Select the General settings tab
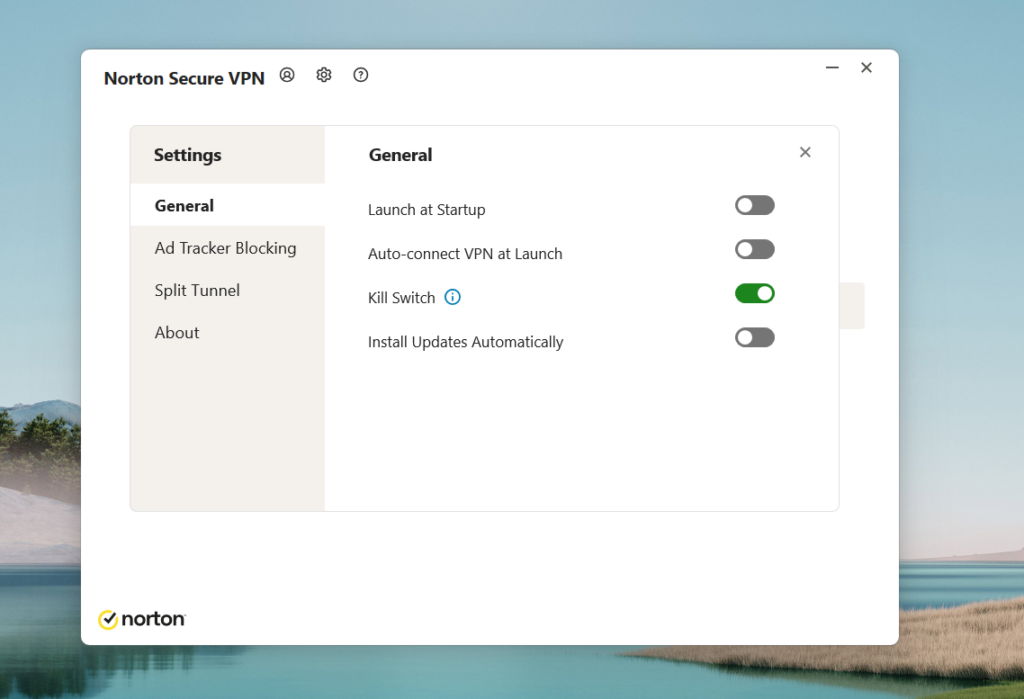Screen dimensions: 1024x699 pyautogui.click(x=184, y=205)
